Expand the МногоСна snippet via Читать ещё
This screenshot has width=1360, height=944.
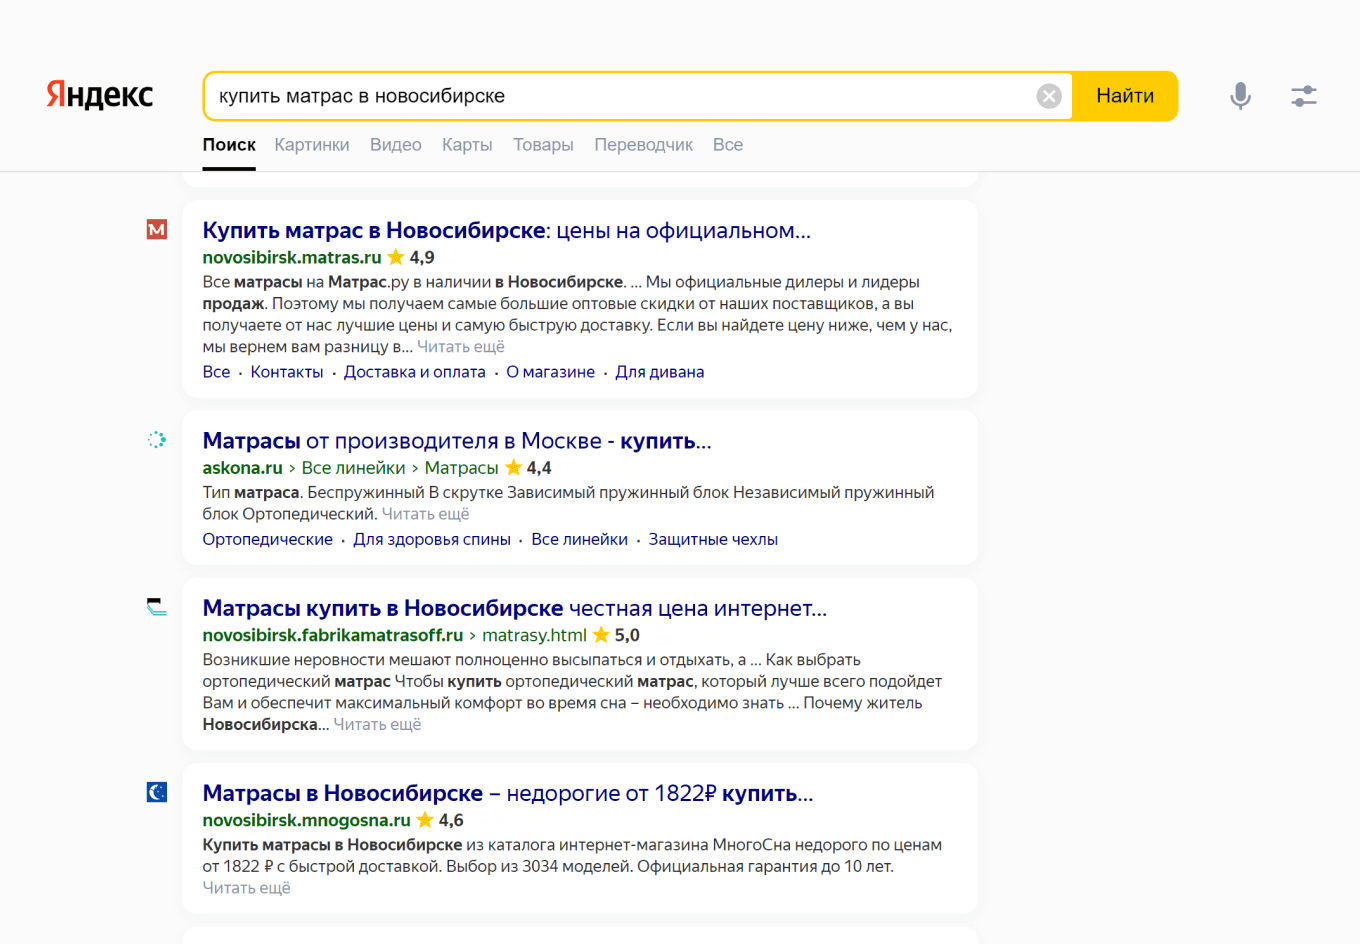coord(247,887)
